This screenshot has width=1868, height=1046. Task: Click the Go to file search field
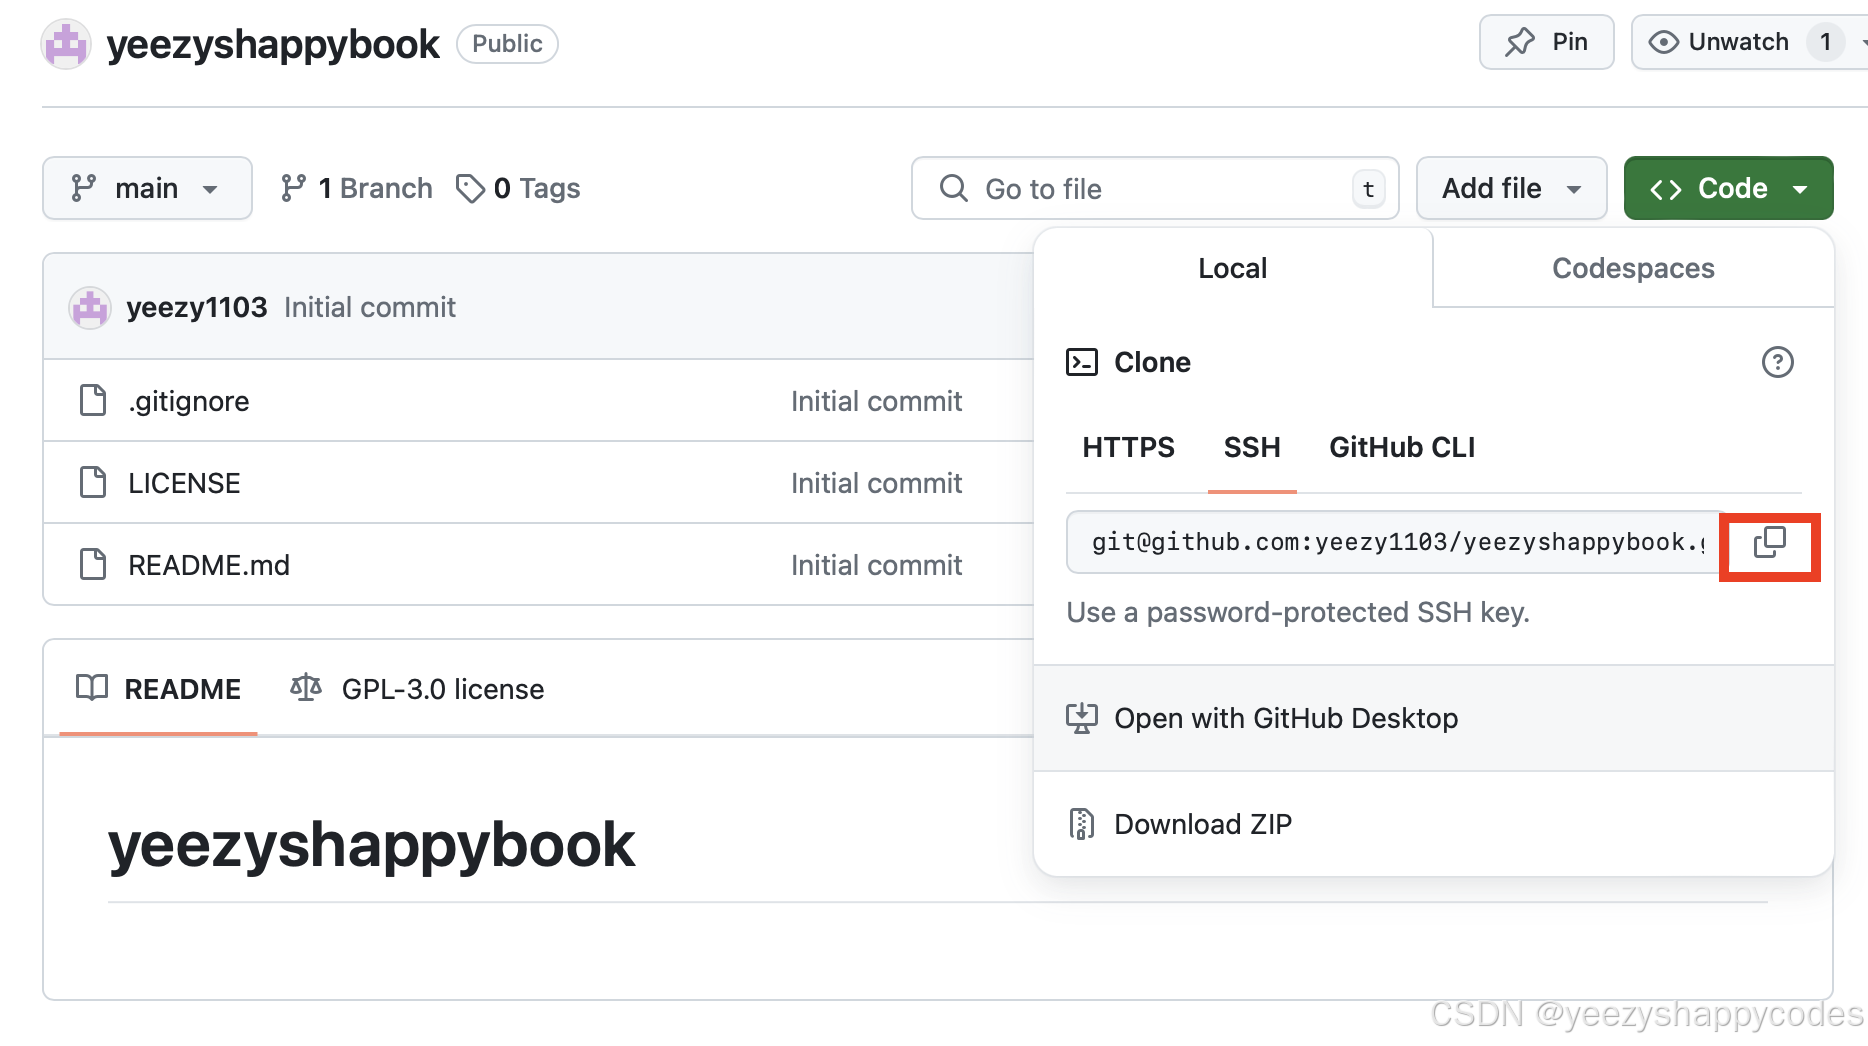1155,188
